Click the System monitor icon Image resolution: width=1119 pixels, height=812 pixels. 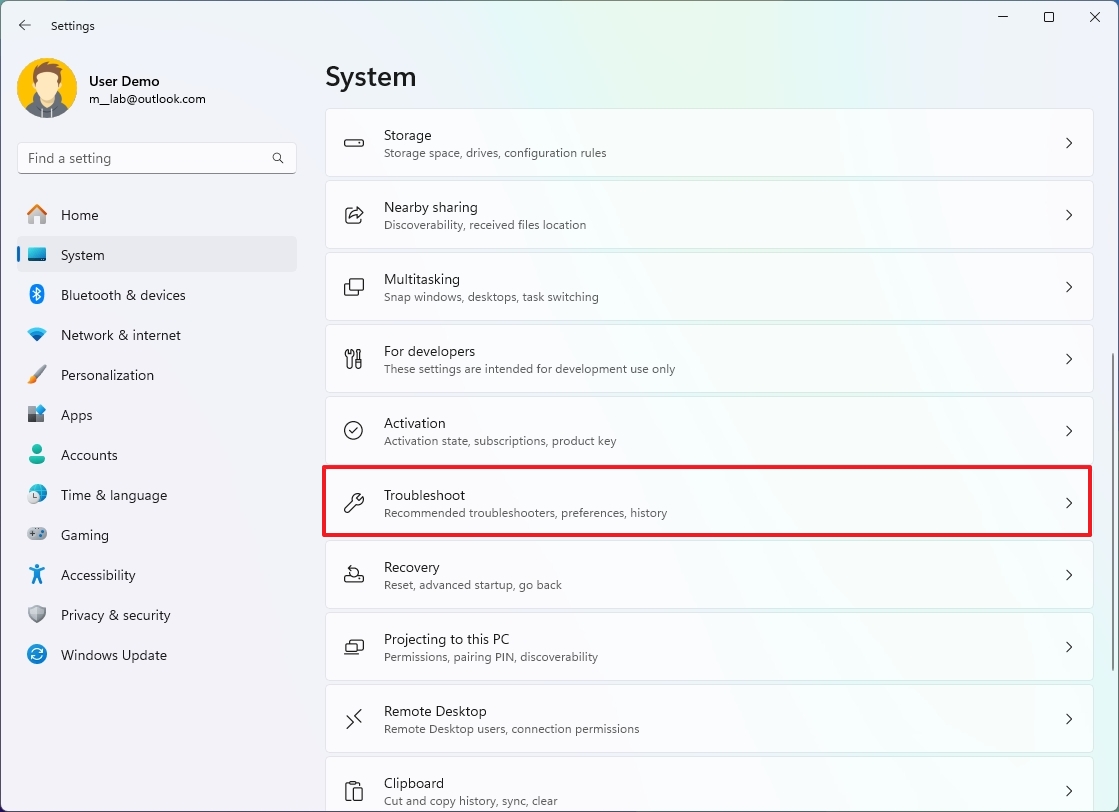coord(37,255)
